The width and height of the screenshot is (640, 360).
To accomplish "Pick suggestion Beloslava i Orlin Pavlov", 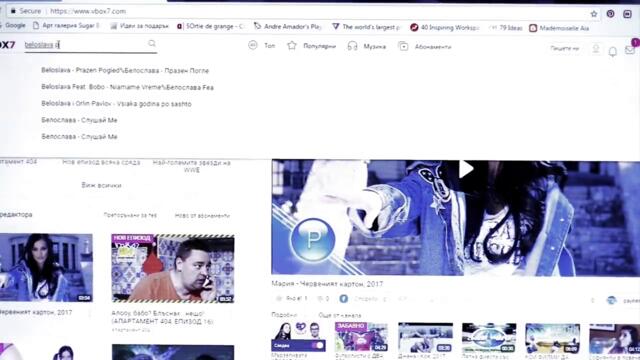I will (x=116, y=104).
